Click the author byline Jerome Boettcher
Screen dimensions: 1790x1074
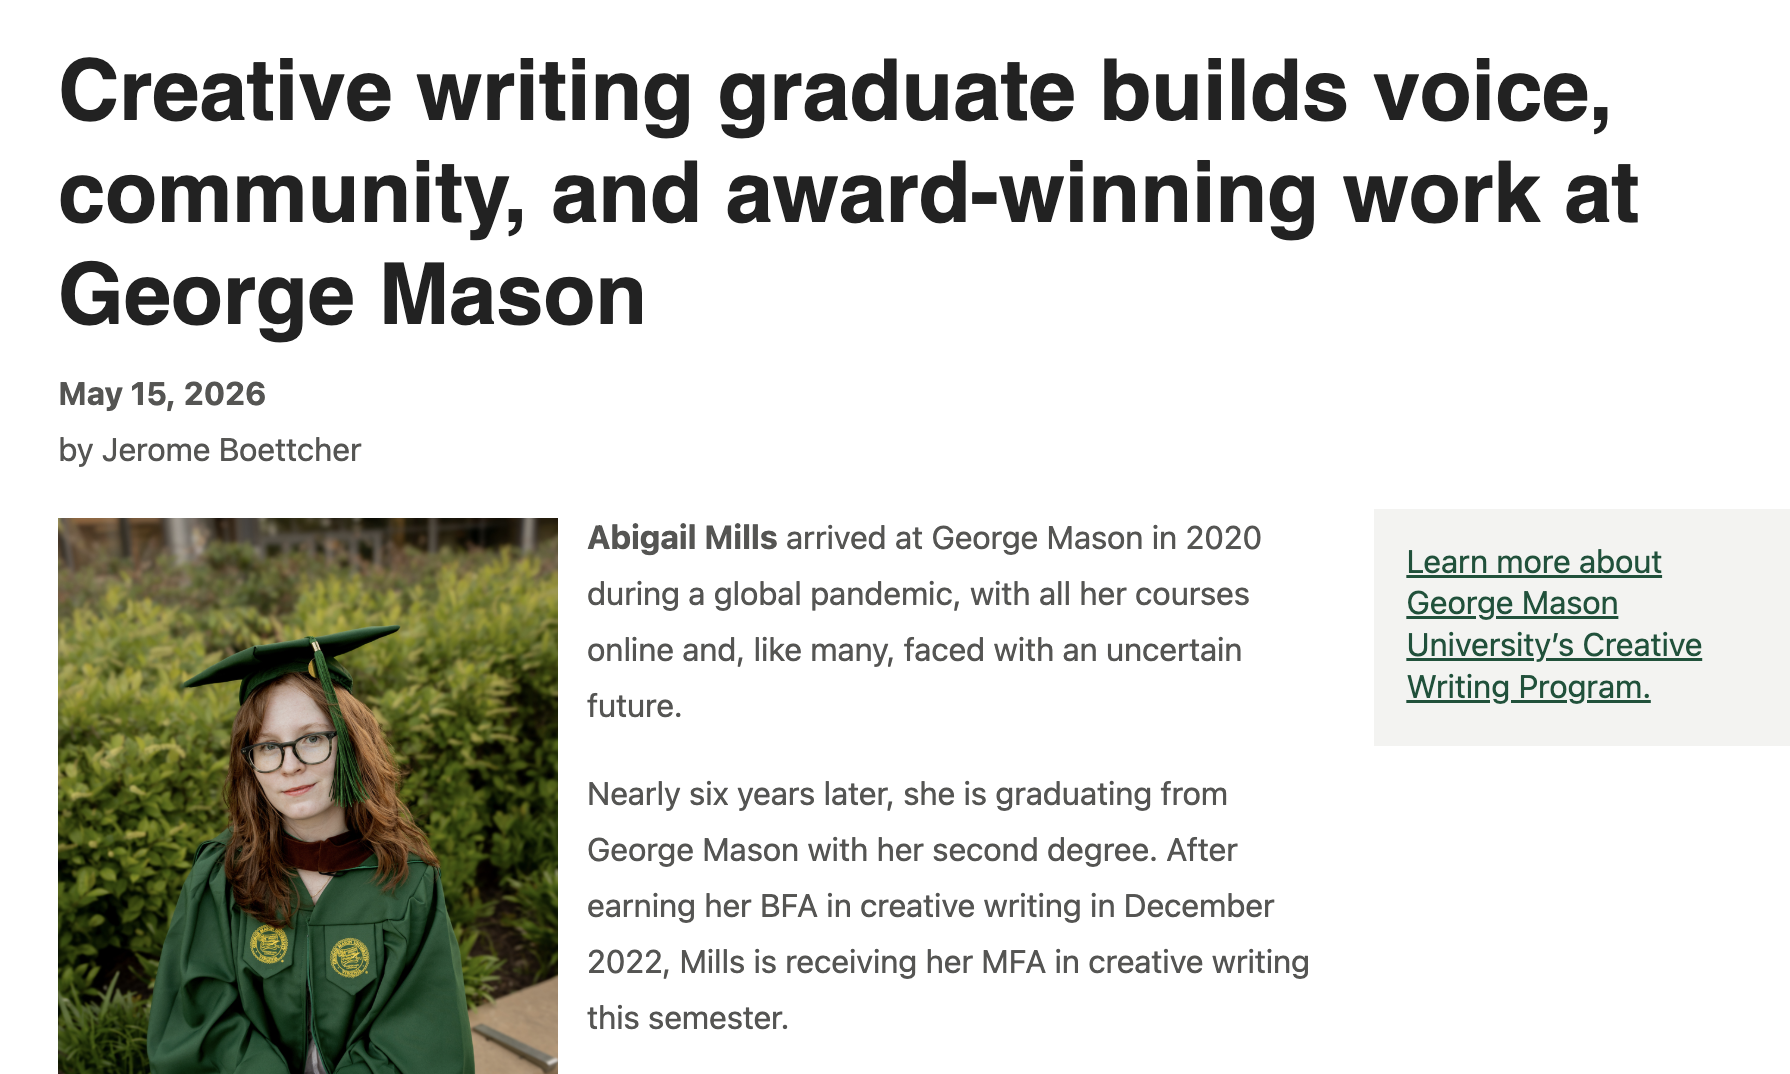point(210,450)
